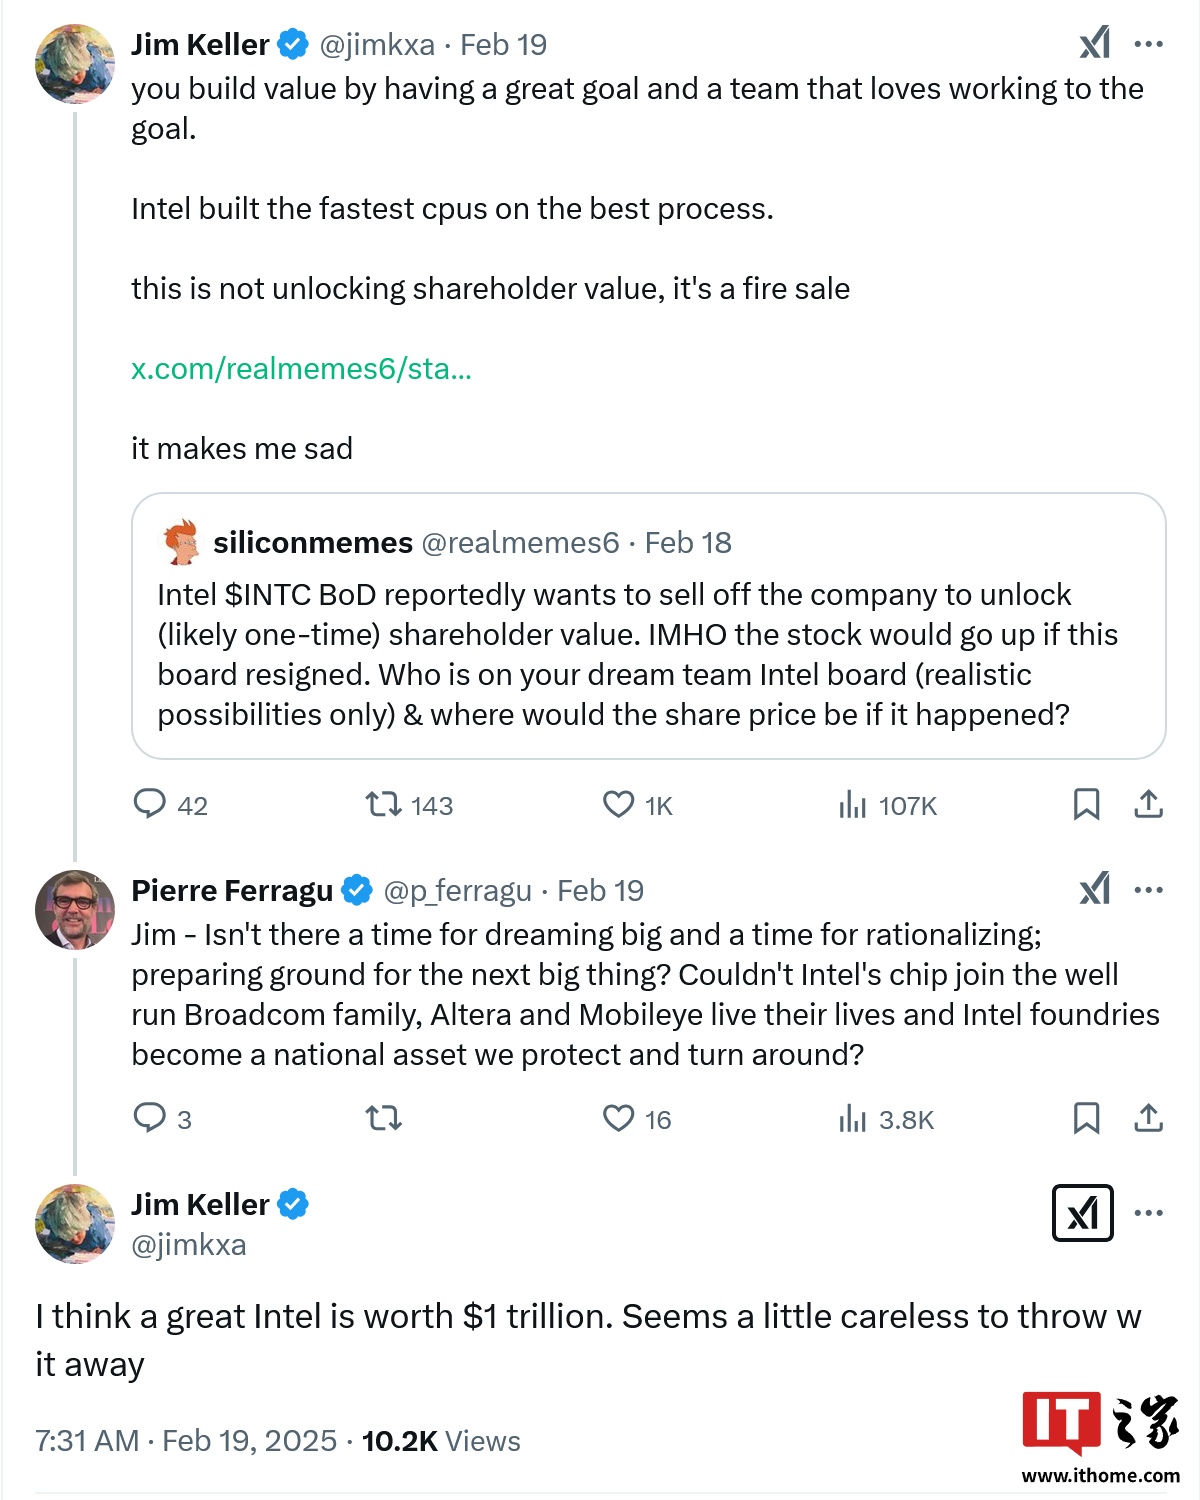The width and height of the screenshot is (1200, 1500).
Task: Click boxed Grok button on bottom tweet
Action: point(1083,1213)
